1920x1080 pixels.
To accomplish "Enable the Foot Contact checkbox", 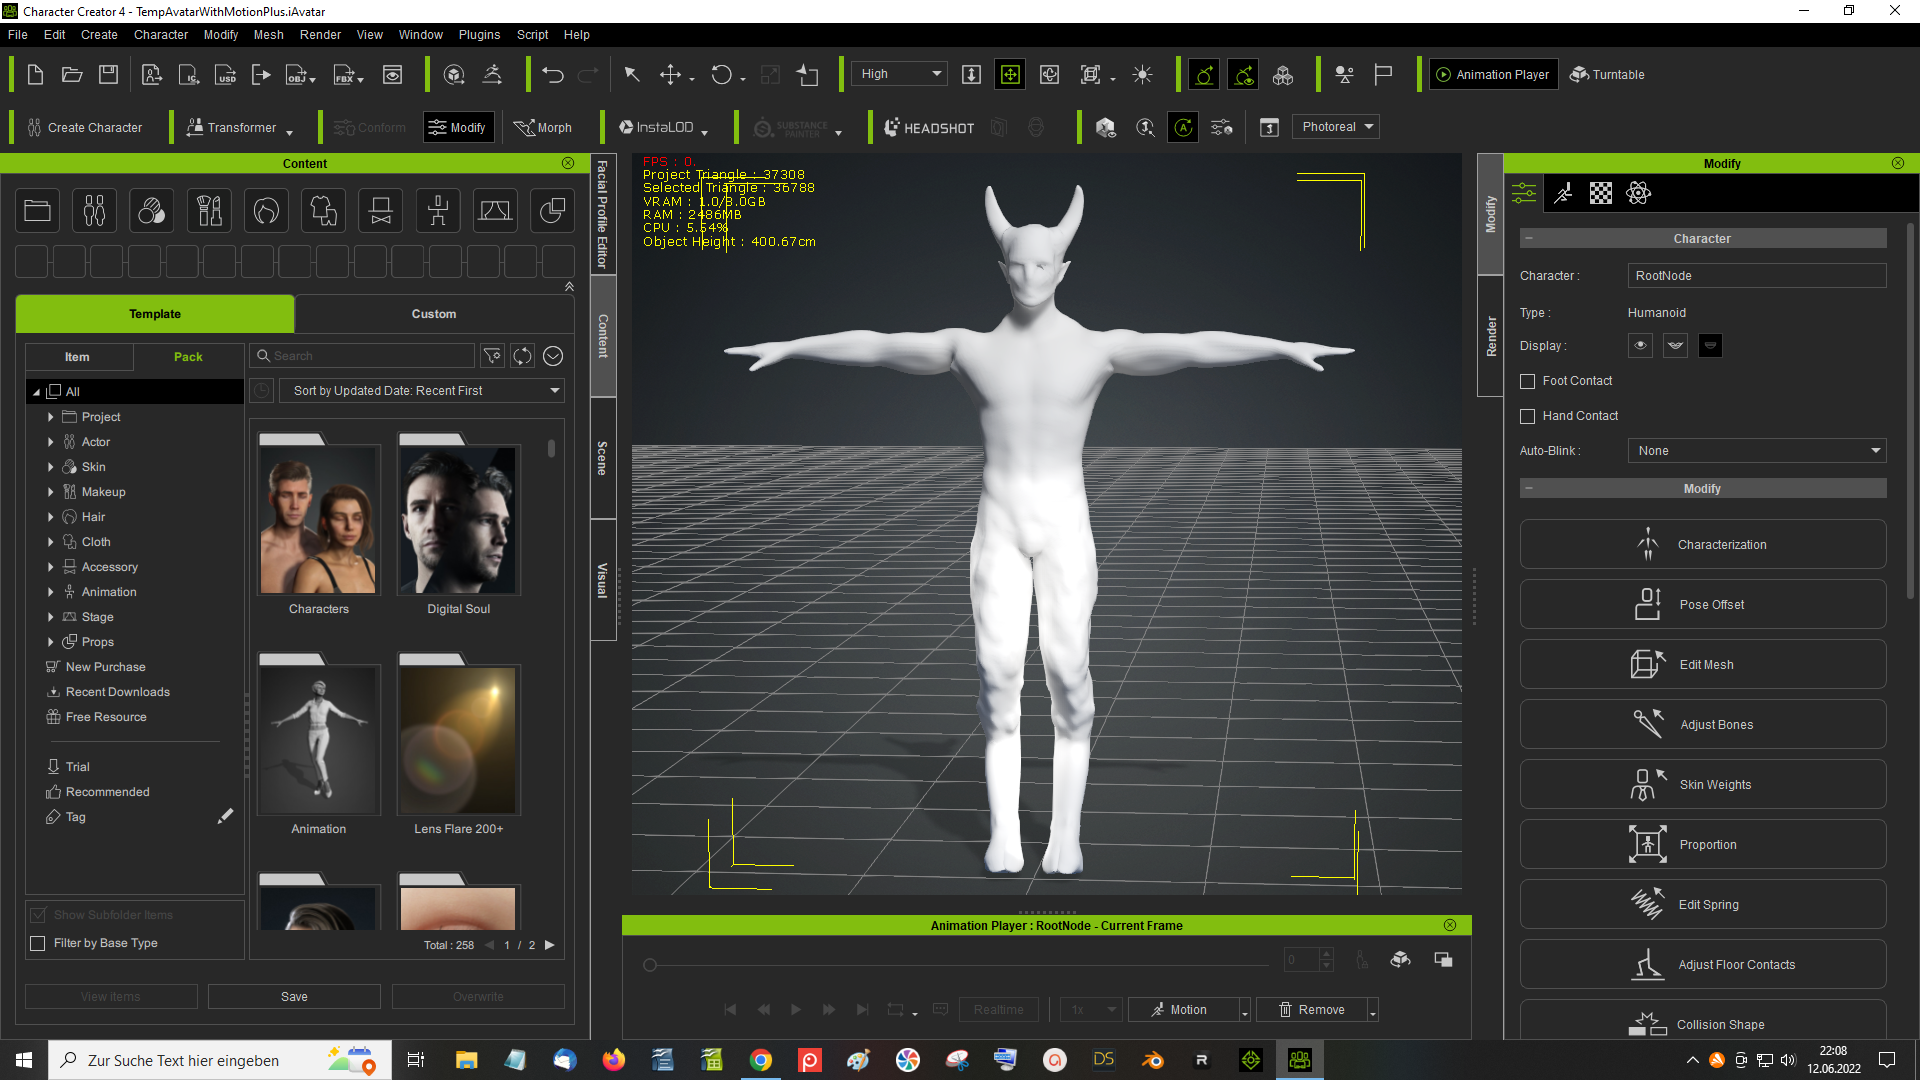I will point(1527,381).
